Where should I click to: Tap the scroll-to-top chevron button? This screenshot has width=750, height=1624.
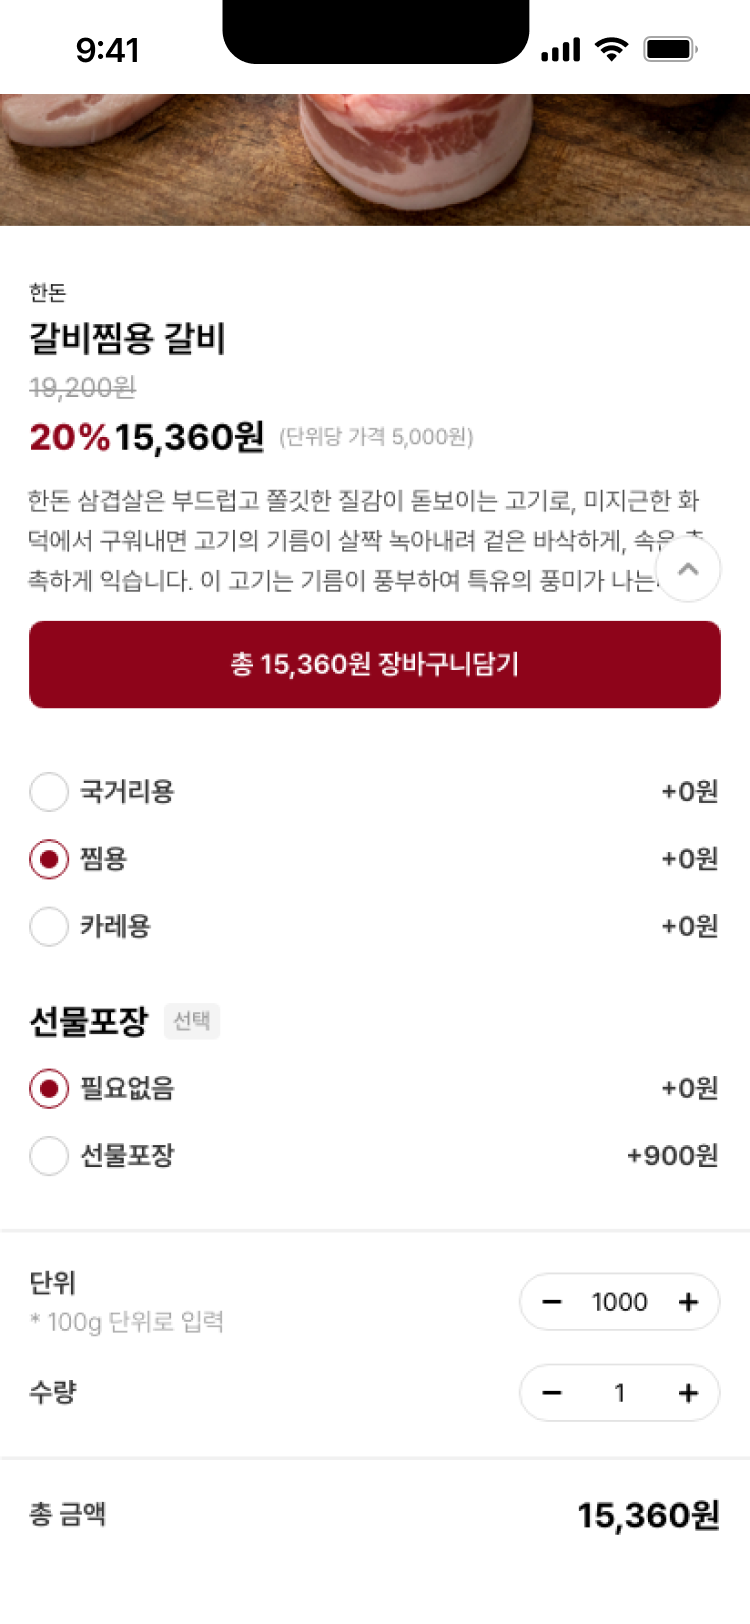[x=688, y=570]
